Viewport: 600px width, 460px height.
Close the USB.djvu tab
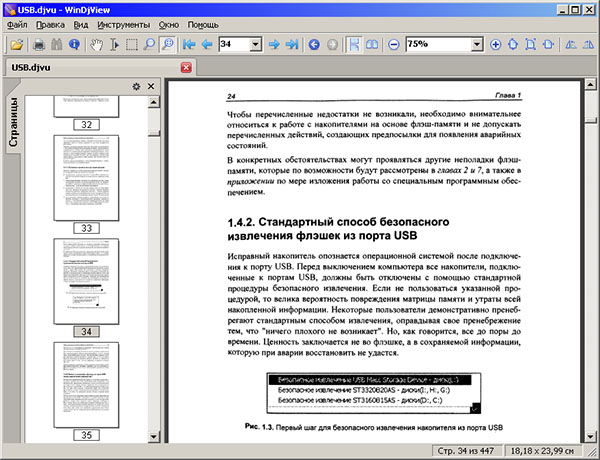(x=186, y=67)
